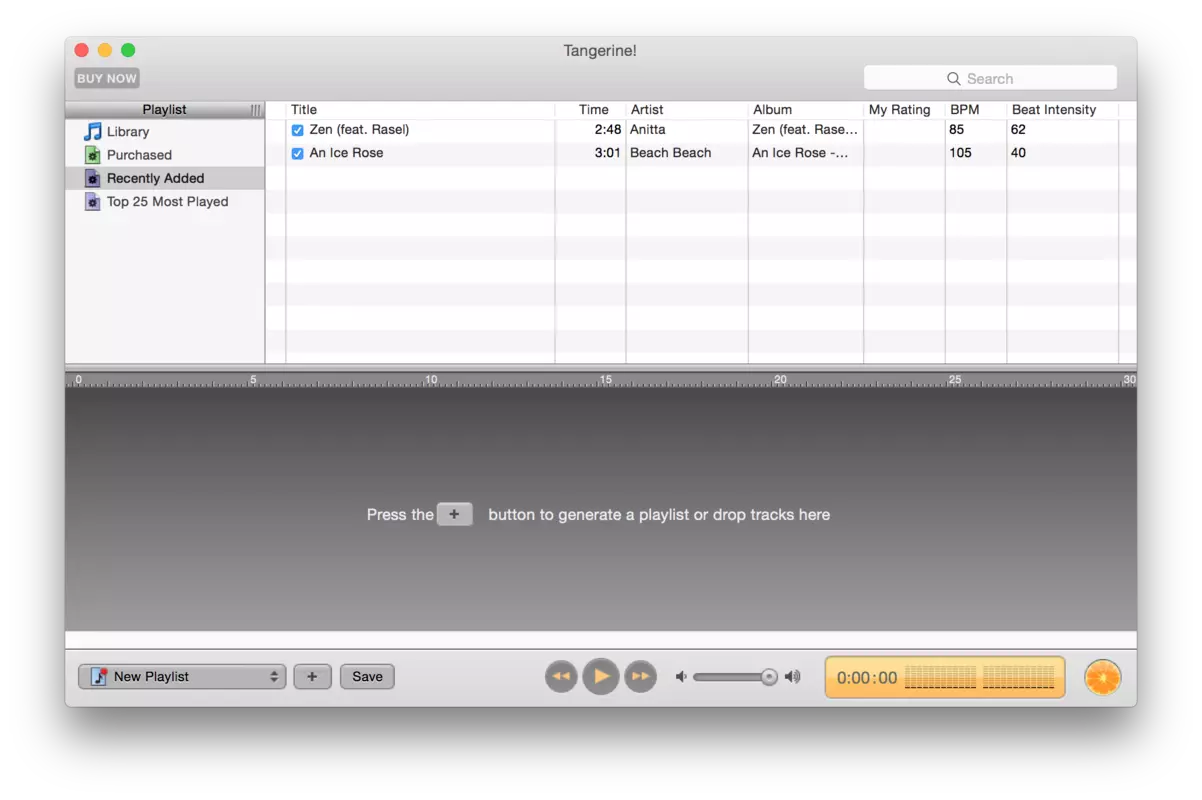Click the tangerine orange slice icon

[x=1103, y=677]
